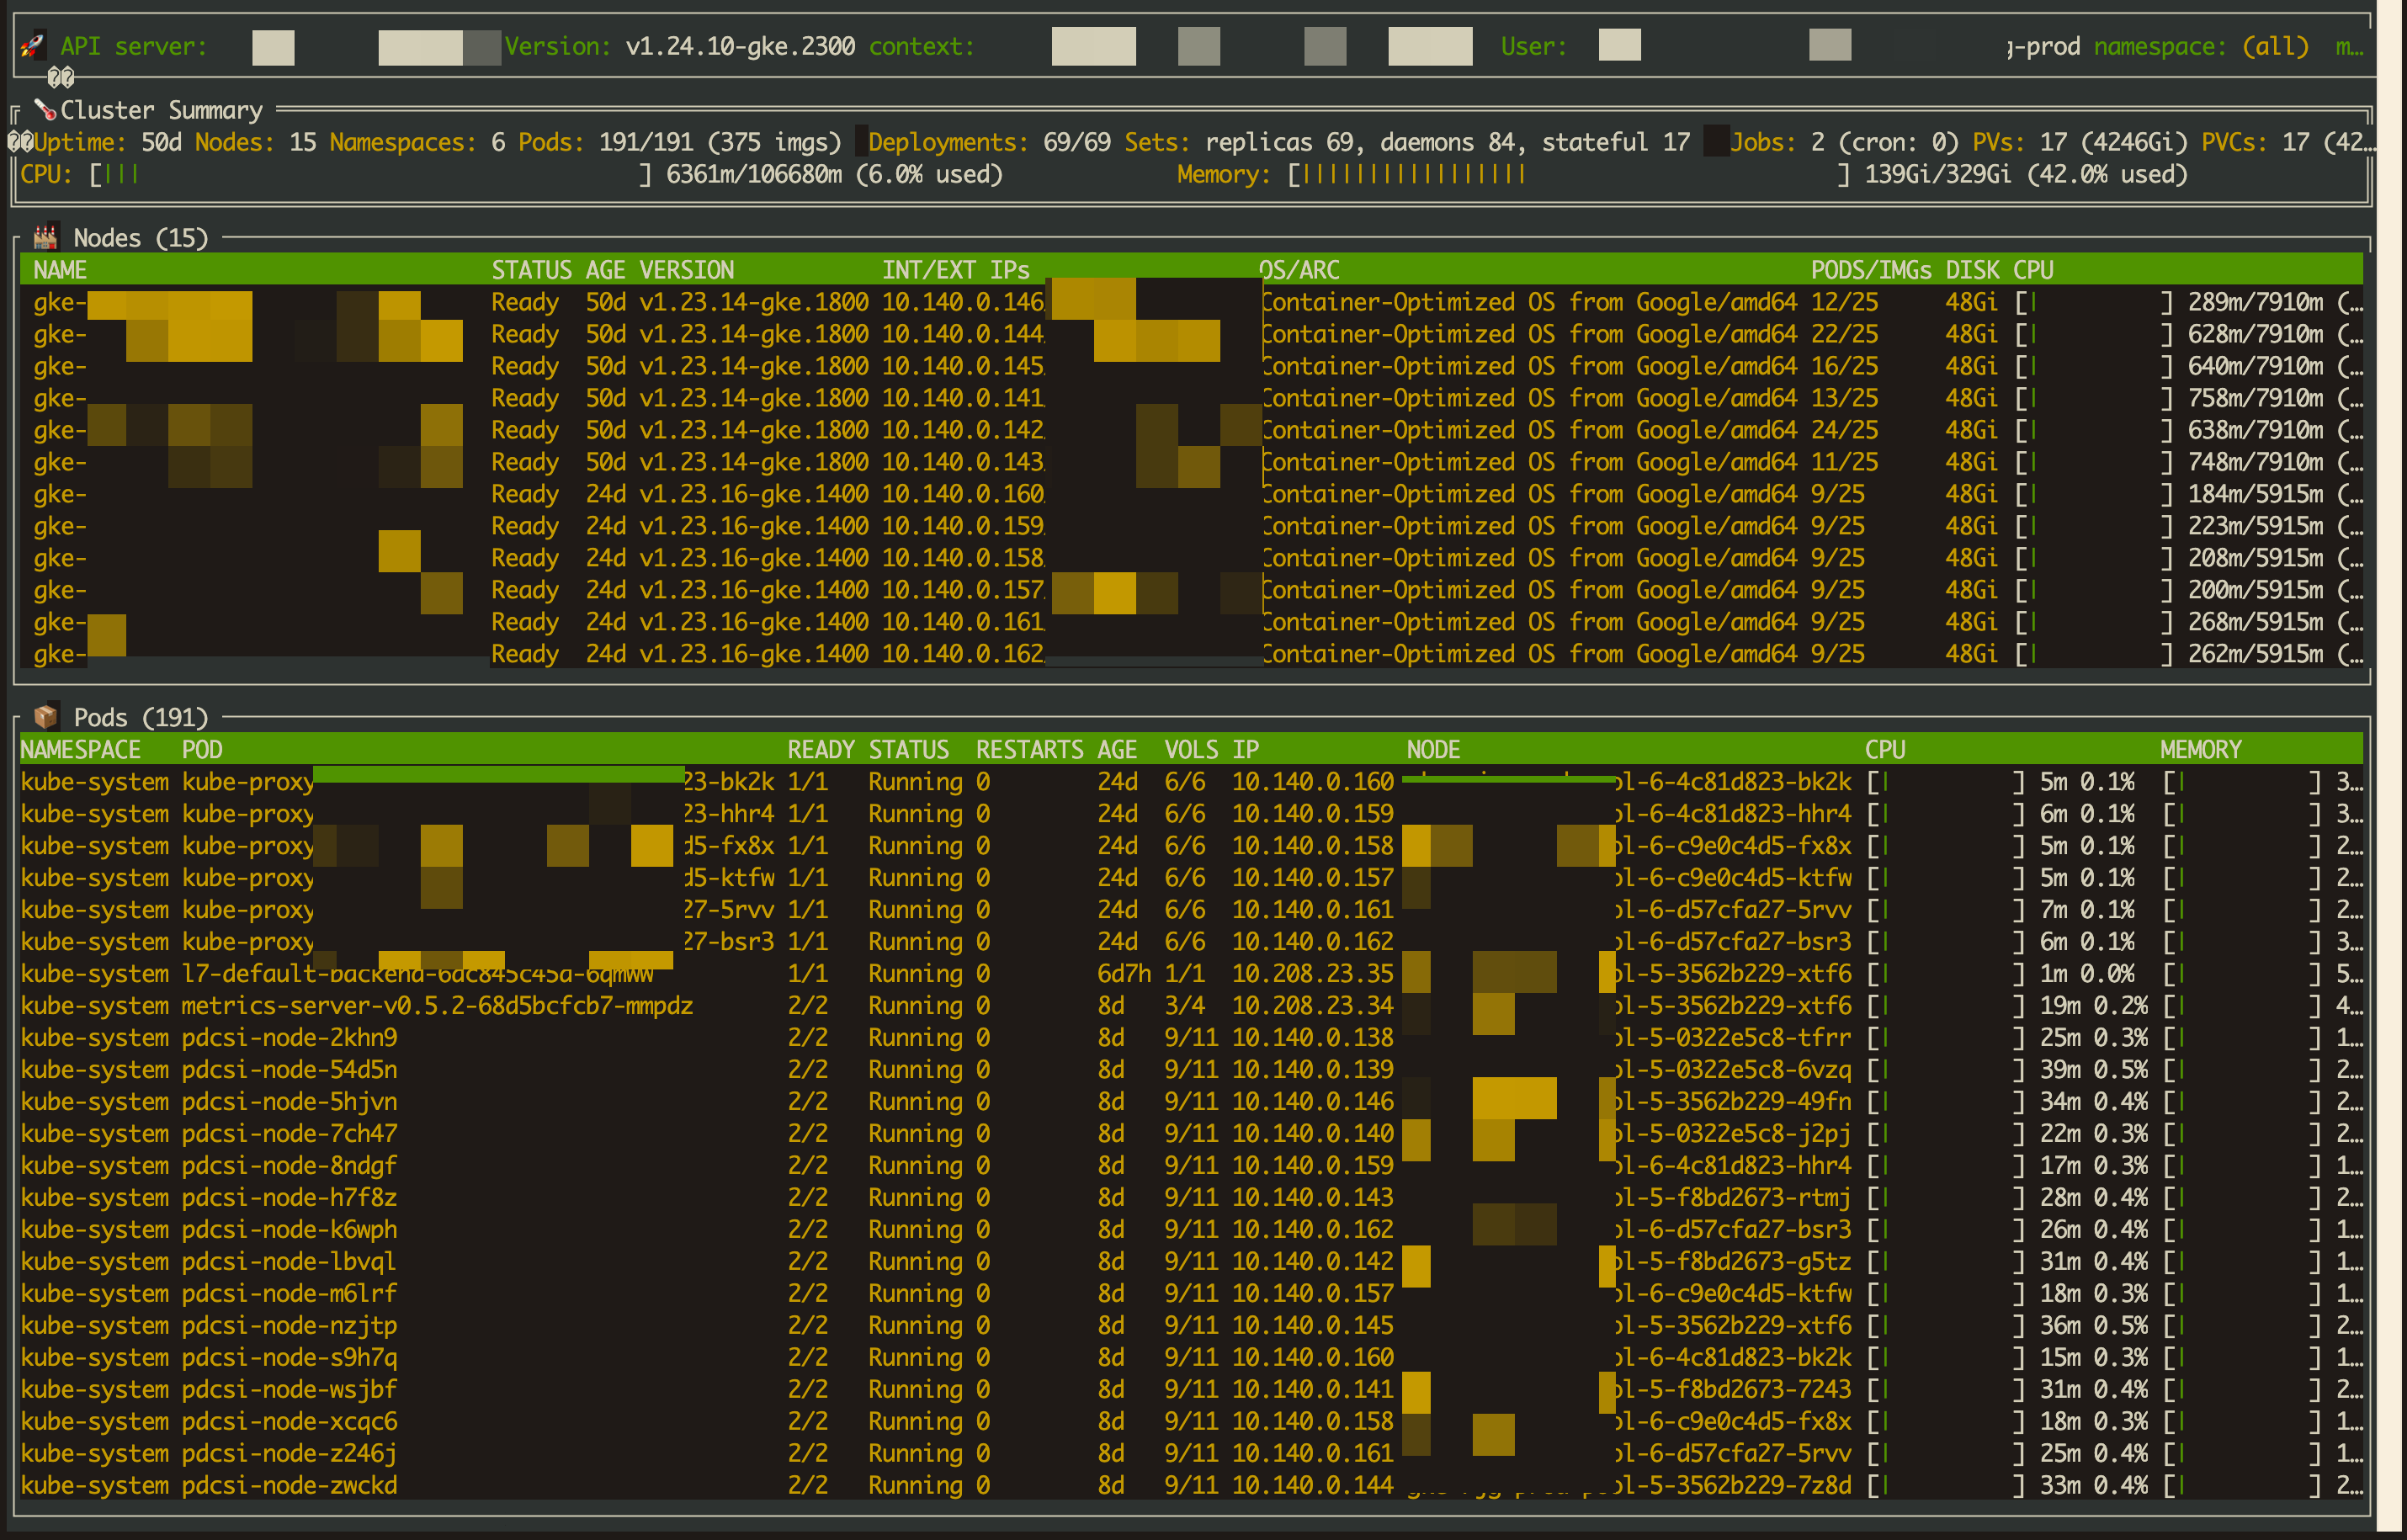2407x1540 pixels.
Task: Select pod pdcsi-node-m6lrf
Action: 289,1293
